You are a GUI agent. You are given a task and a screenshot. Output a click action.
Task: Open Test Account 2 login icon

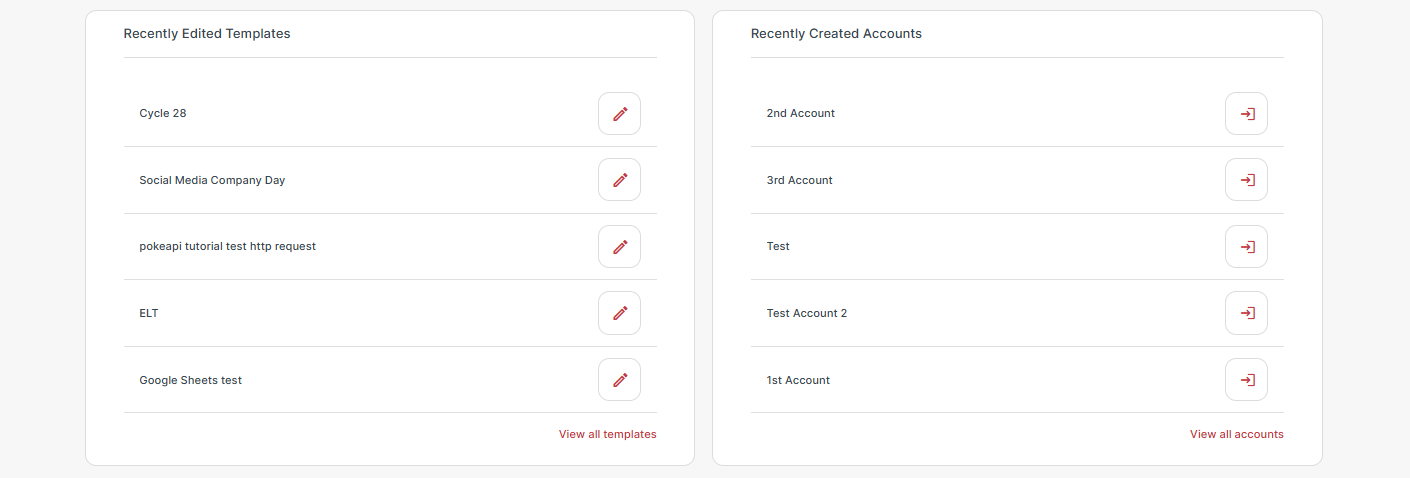pos(1246,313)
